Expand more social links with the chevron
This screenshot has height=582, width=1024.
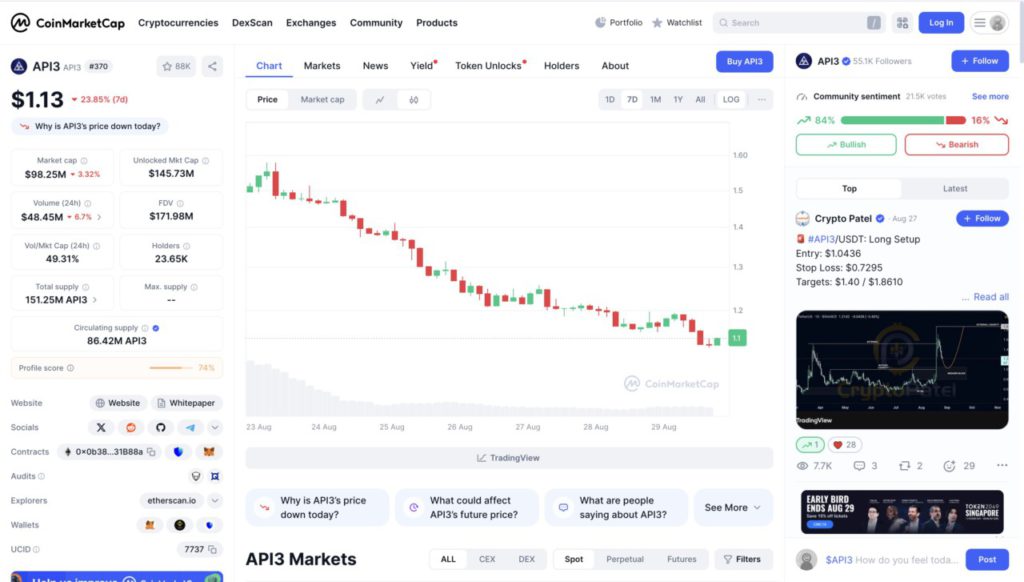[213, 427]
